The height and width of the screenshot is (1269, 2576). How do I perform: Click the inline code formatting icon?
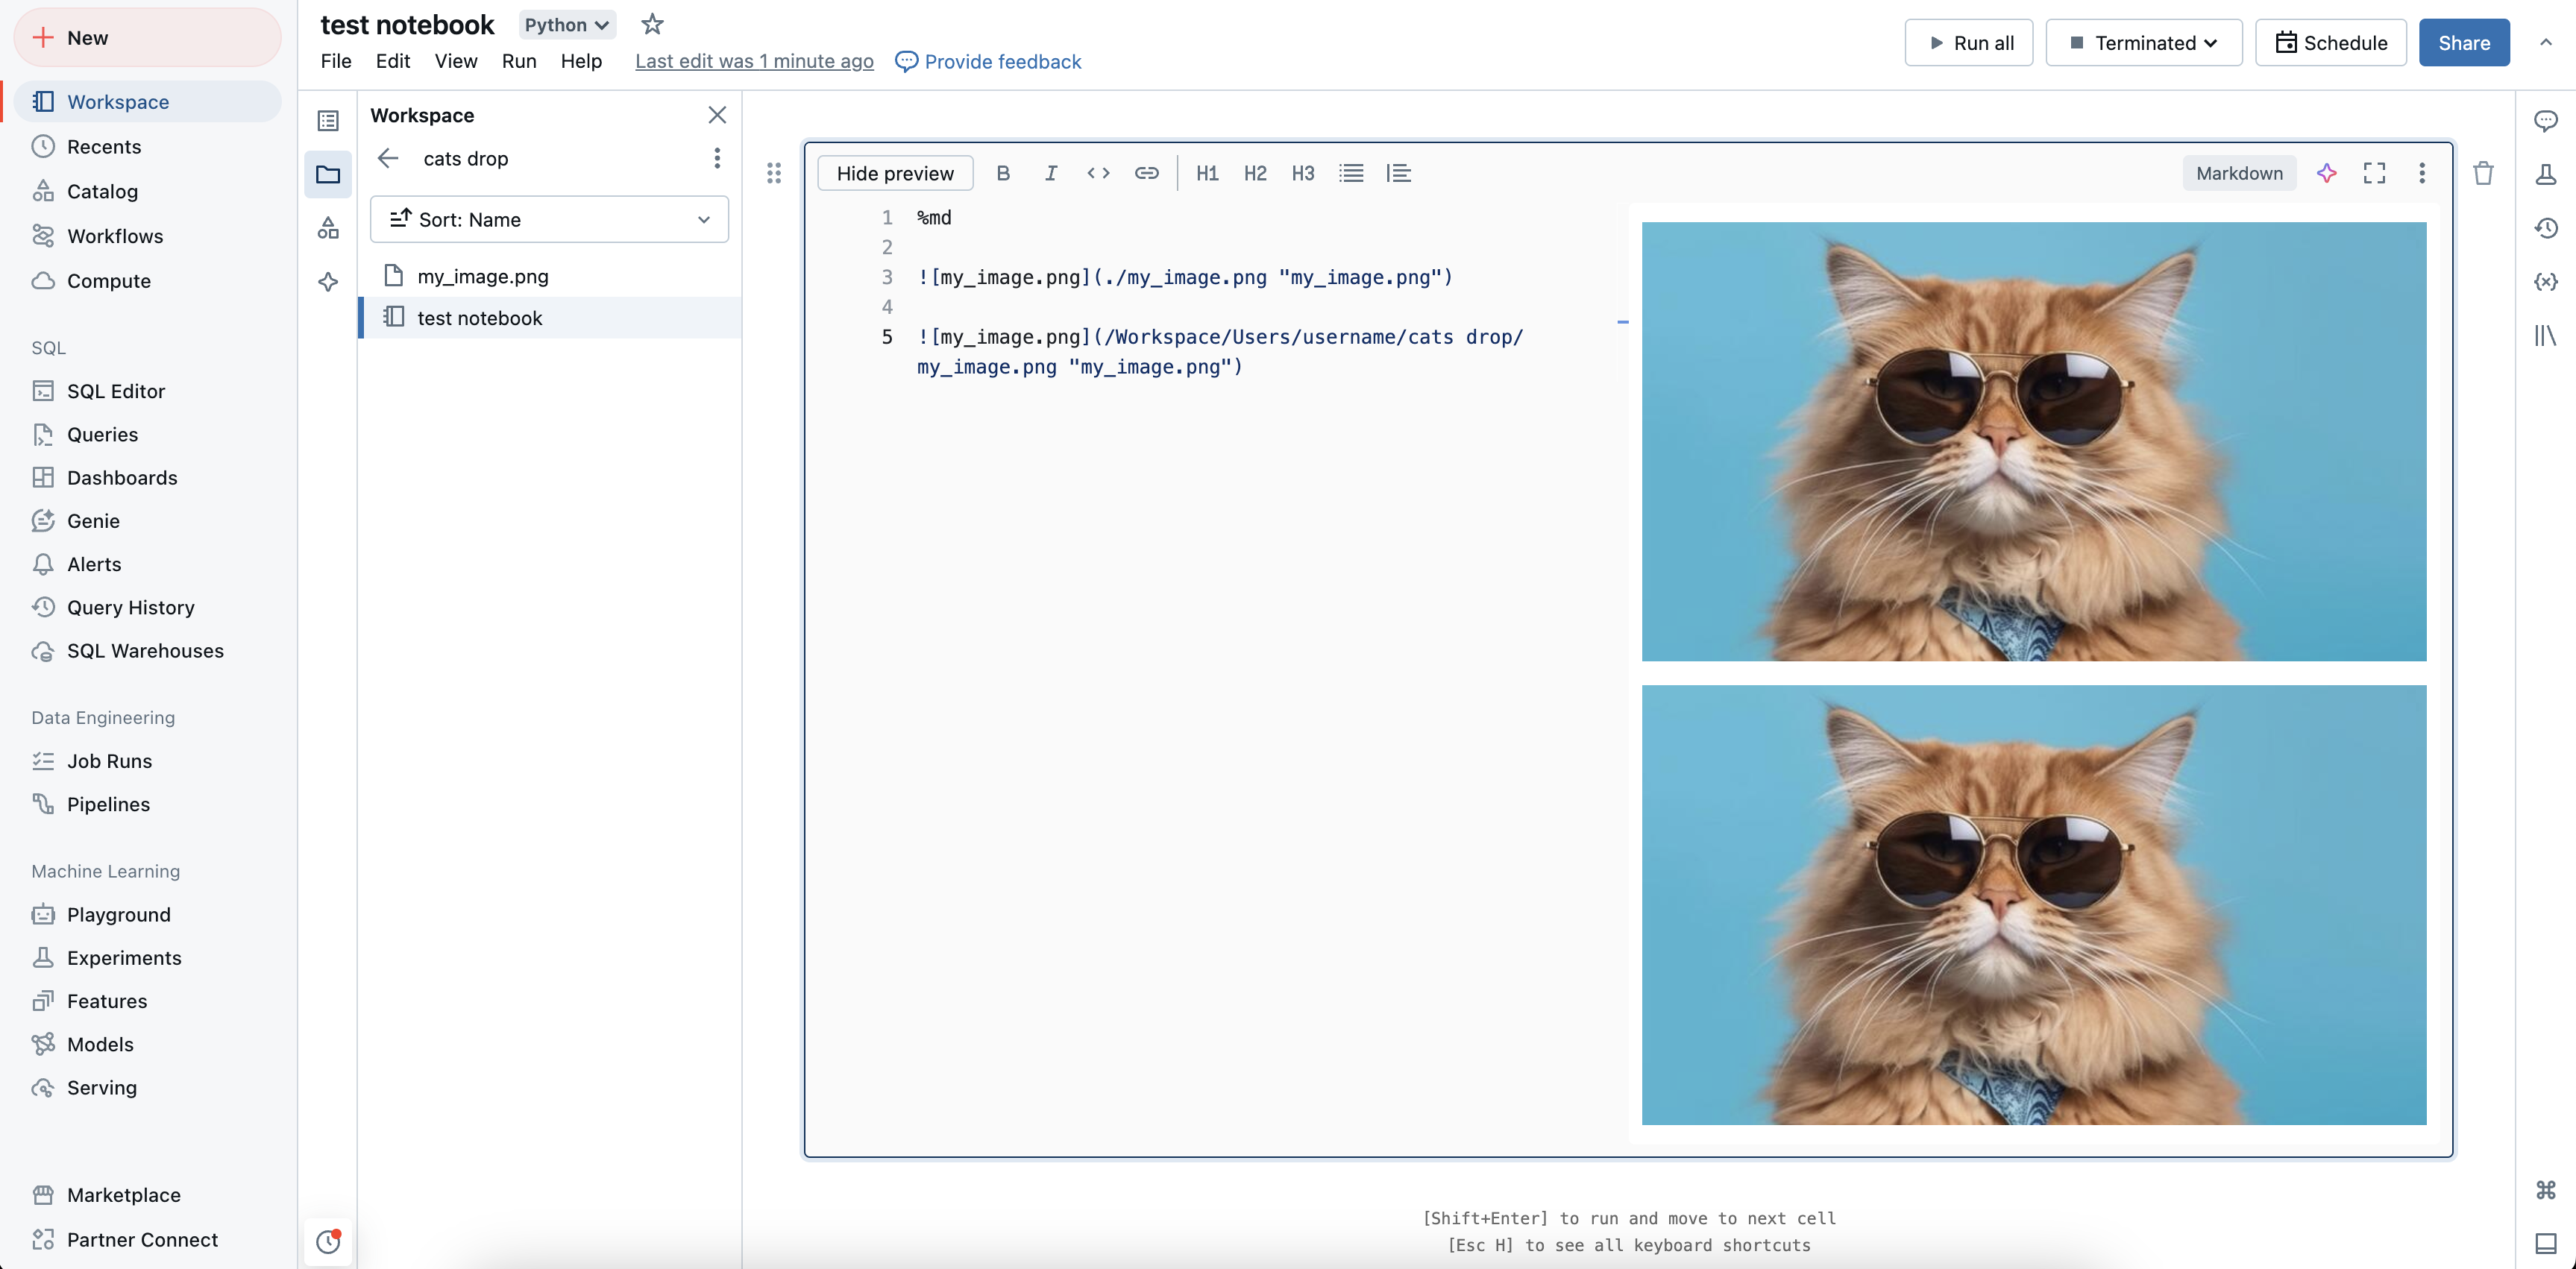tap(1096, 172)
